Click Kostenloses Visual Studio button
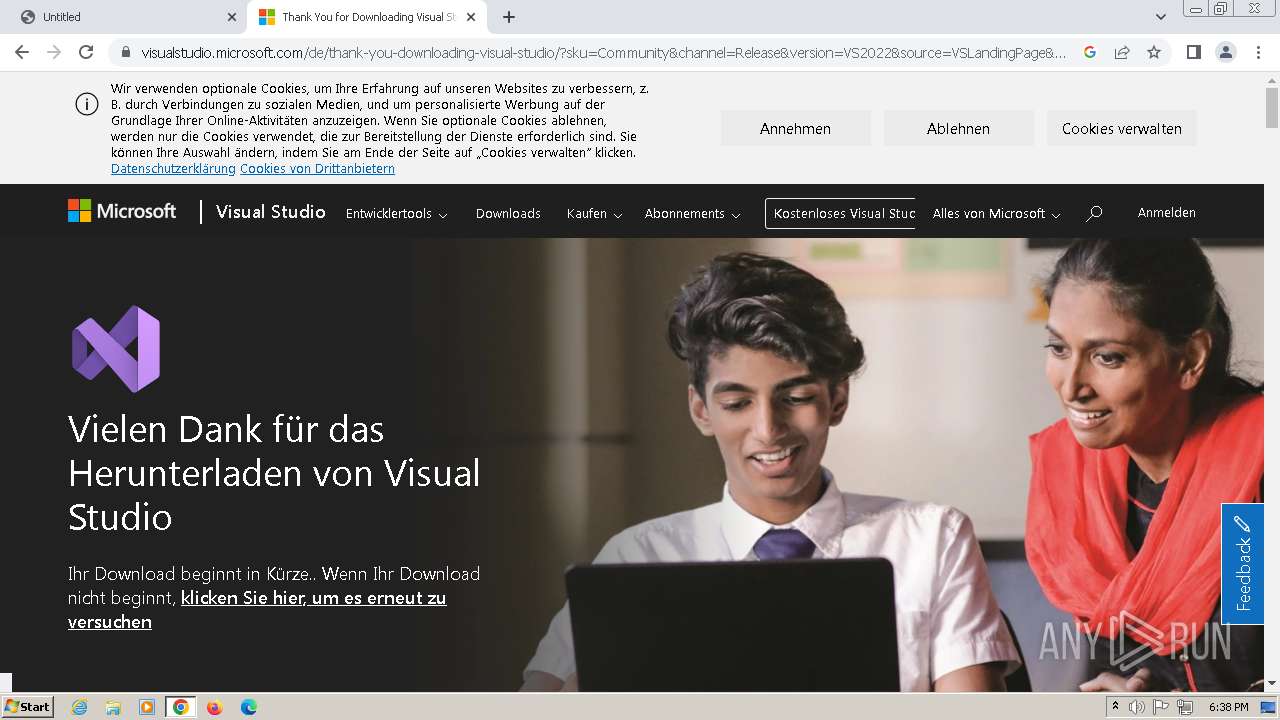This screenshot has height=720, width=1280. (840, 213)
